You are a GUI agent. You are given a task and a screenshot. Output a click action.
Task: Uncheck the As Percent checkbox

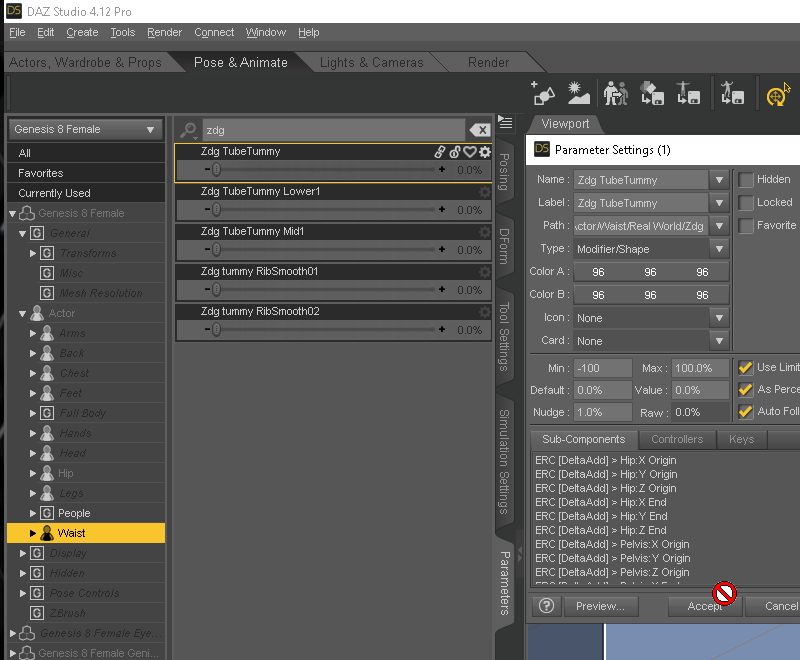point(746,390)
